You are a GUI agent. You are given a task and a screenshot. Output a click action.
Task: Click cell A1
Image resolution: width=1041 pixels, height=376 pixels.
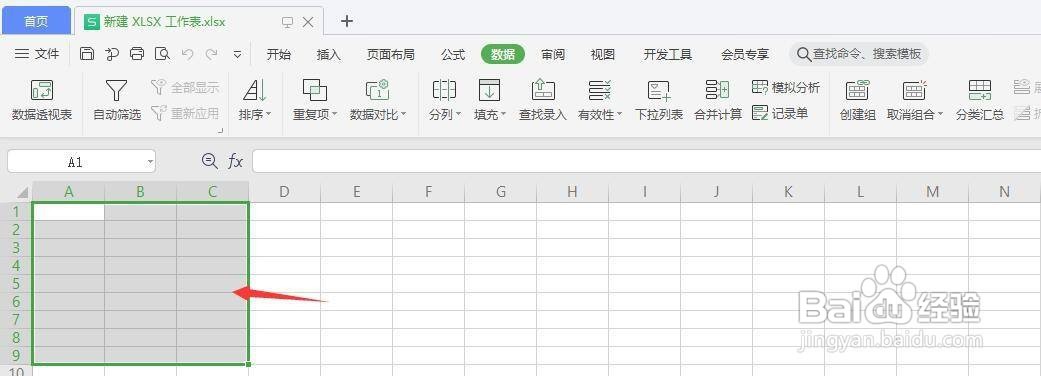pos(68,212)
